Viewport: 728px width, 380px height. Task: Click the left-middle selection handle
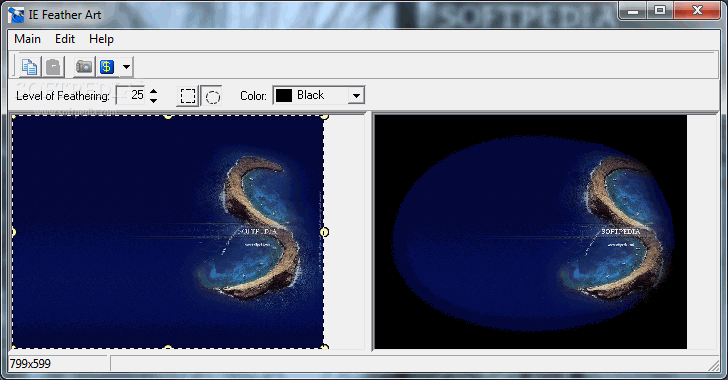click(x=13, y=232)
